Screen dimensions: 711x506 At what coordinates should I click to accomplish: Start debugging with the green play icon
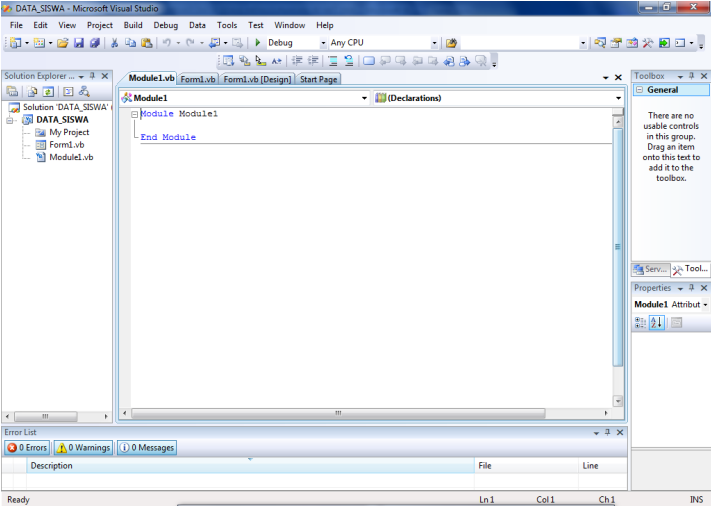(x=258, y=43)
